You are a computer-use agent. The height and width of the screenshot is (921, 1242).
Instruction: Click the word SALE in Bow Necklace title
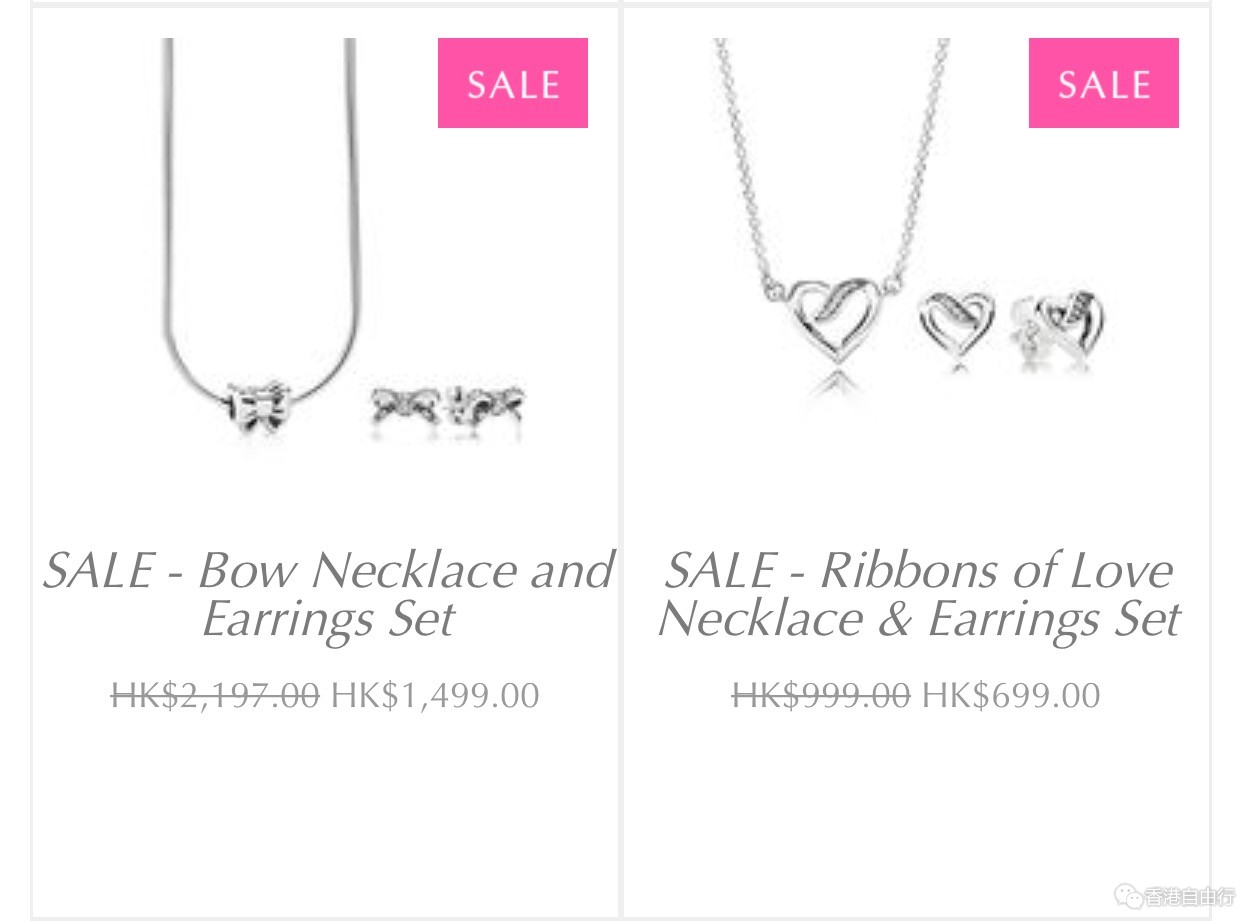(98, 571)
